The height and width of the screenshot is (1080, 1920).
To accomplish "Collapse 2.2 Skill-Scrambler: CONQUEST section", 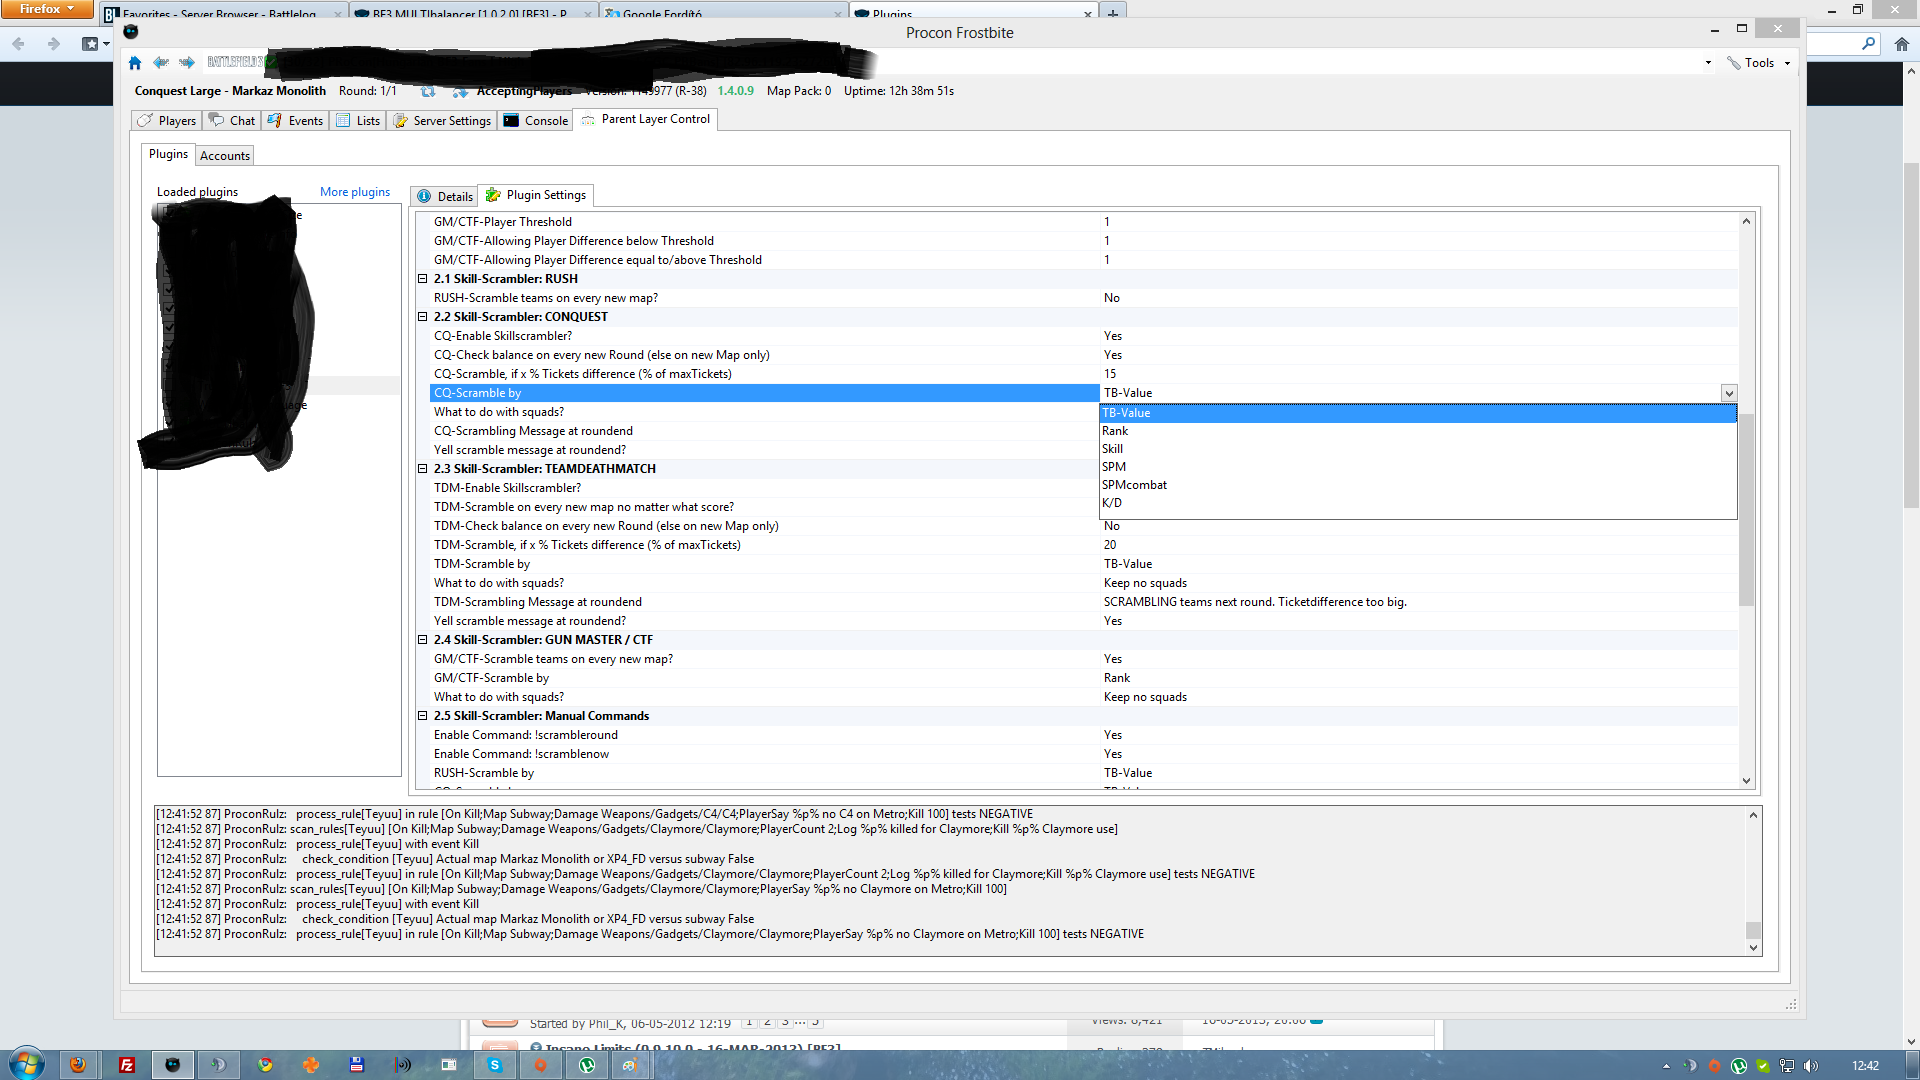I will 423,317.
